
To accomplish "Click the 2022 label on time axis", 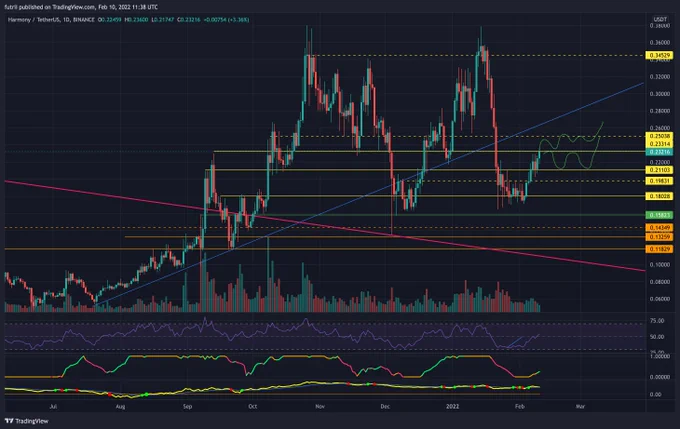I will coord(452,406).
